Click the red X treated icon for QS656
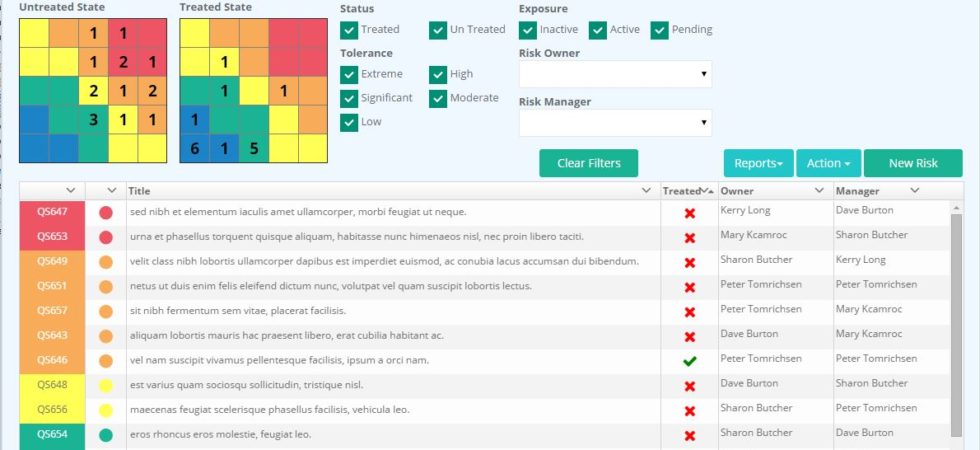Screen dimensions: 980x450 [x=689, y=411]
